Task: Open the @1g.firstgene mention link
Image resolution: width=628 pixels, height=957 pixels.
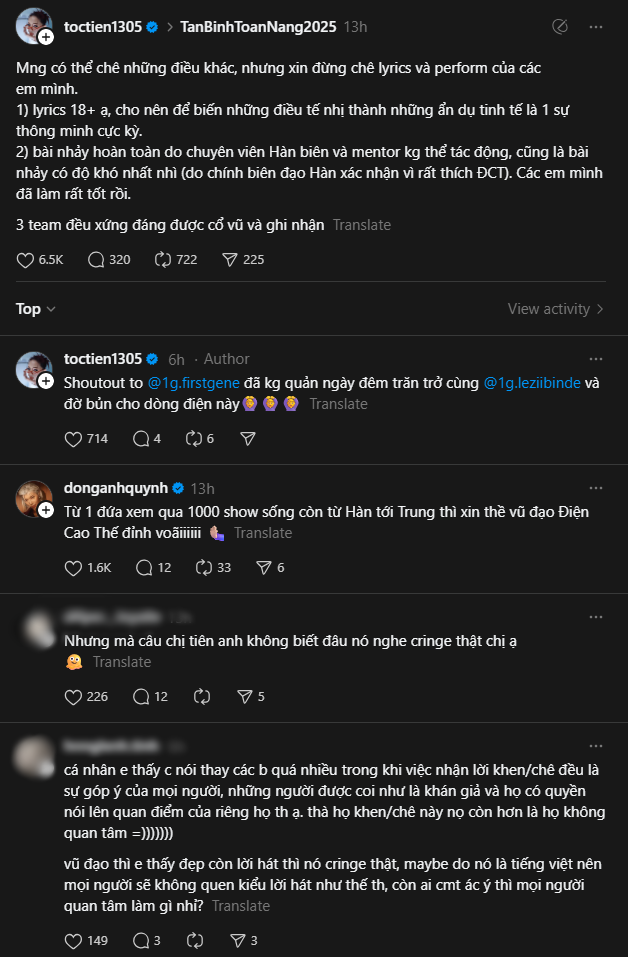Action: pyautogui.click(x=193, y=383)
